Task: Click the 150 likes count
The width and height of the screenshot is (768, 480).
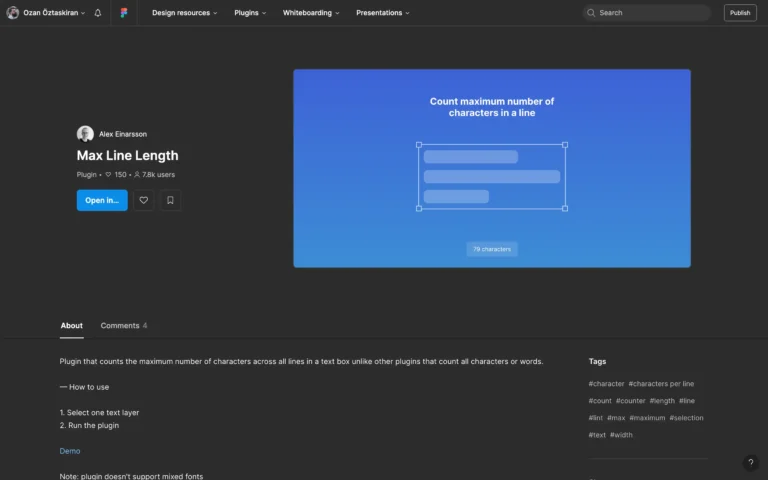Action: 116,175
